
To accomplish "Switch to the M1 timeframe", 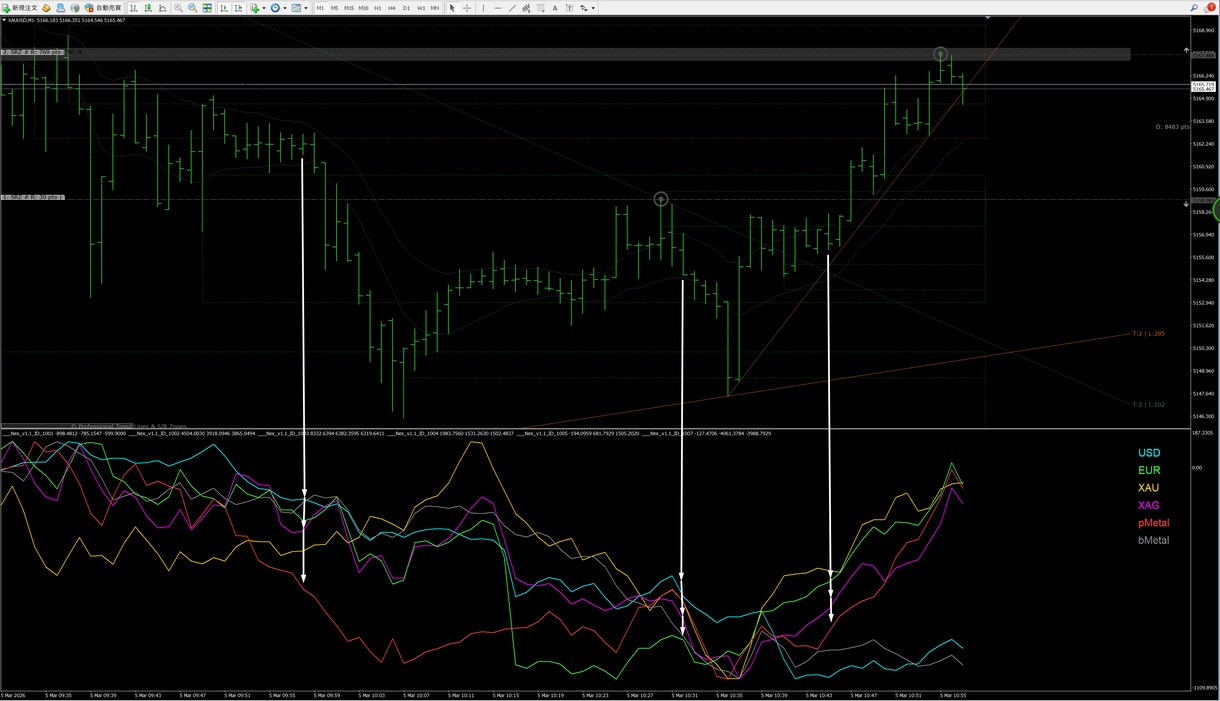I will tap(320, 8).
